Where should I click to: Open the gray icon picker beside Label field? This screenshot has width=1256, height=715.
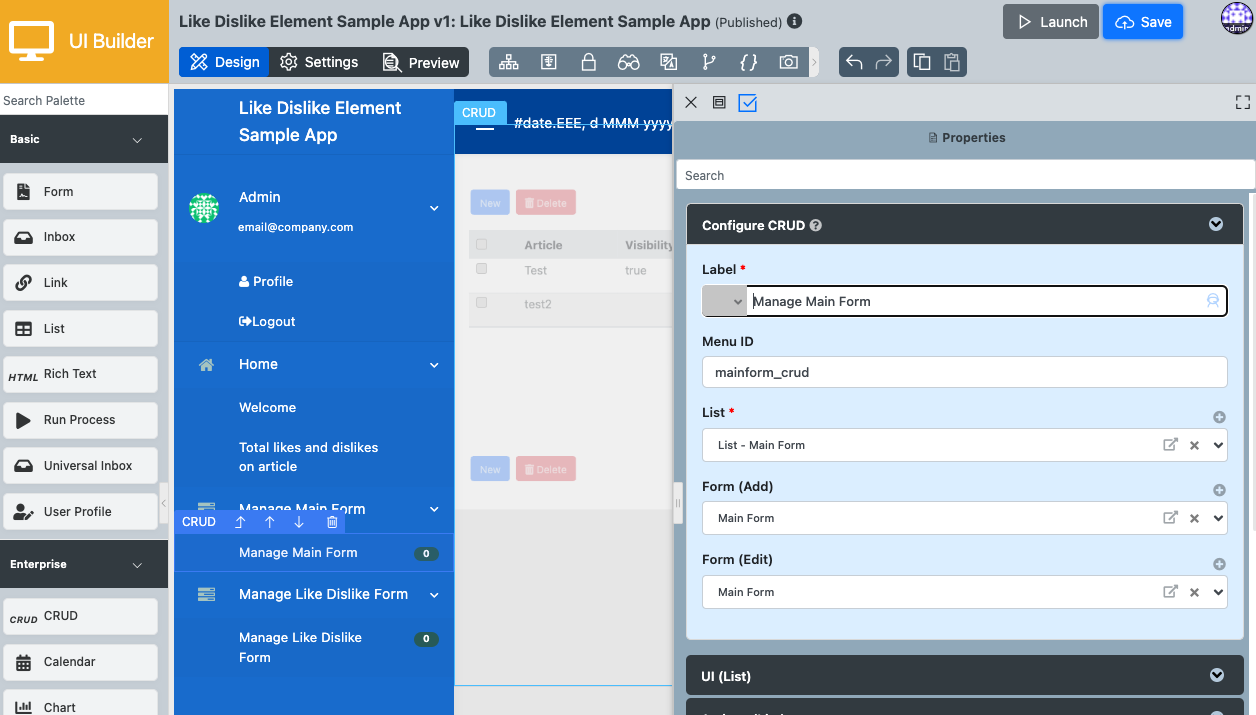725,301
